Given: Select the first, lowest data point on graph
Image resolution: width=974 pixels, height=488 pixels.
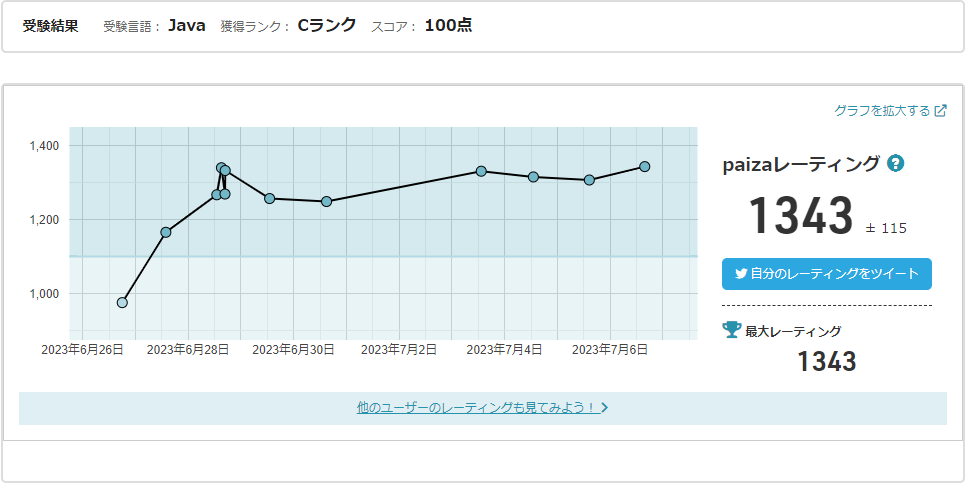Looking at the screenshot, I should click(122, 302).
